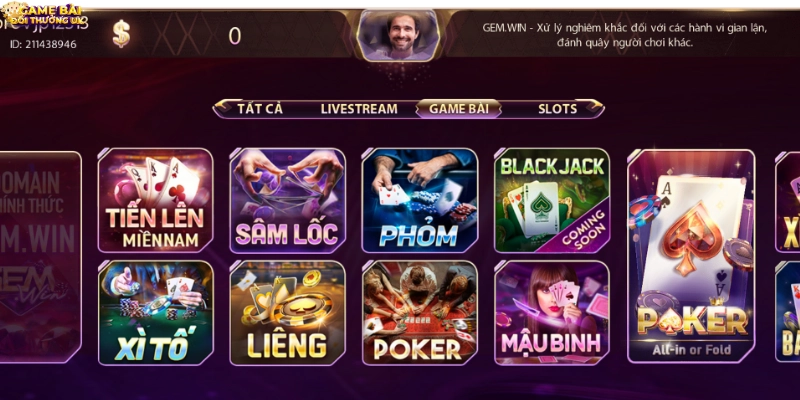Open the Tiến Lên Miền Nam game
Viewport: 800px width, 400px height.
tap(155, 200)
